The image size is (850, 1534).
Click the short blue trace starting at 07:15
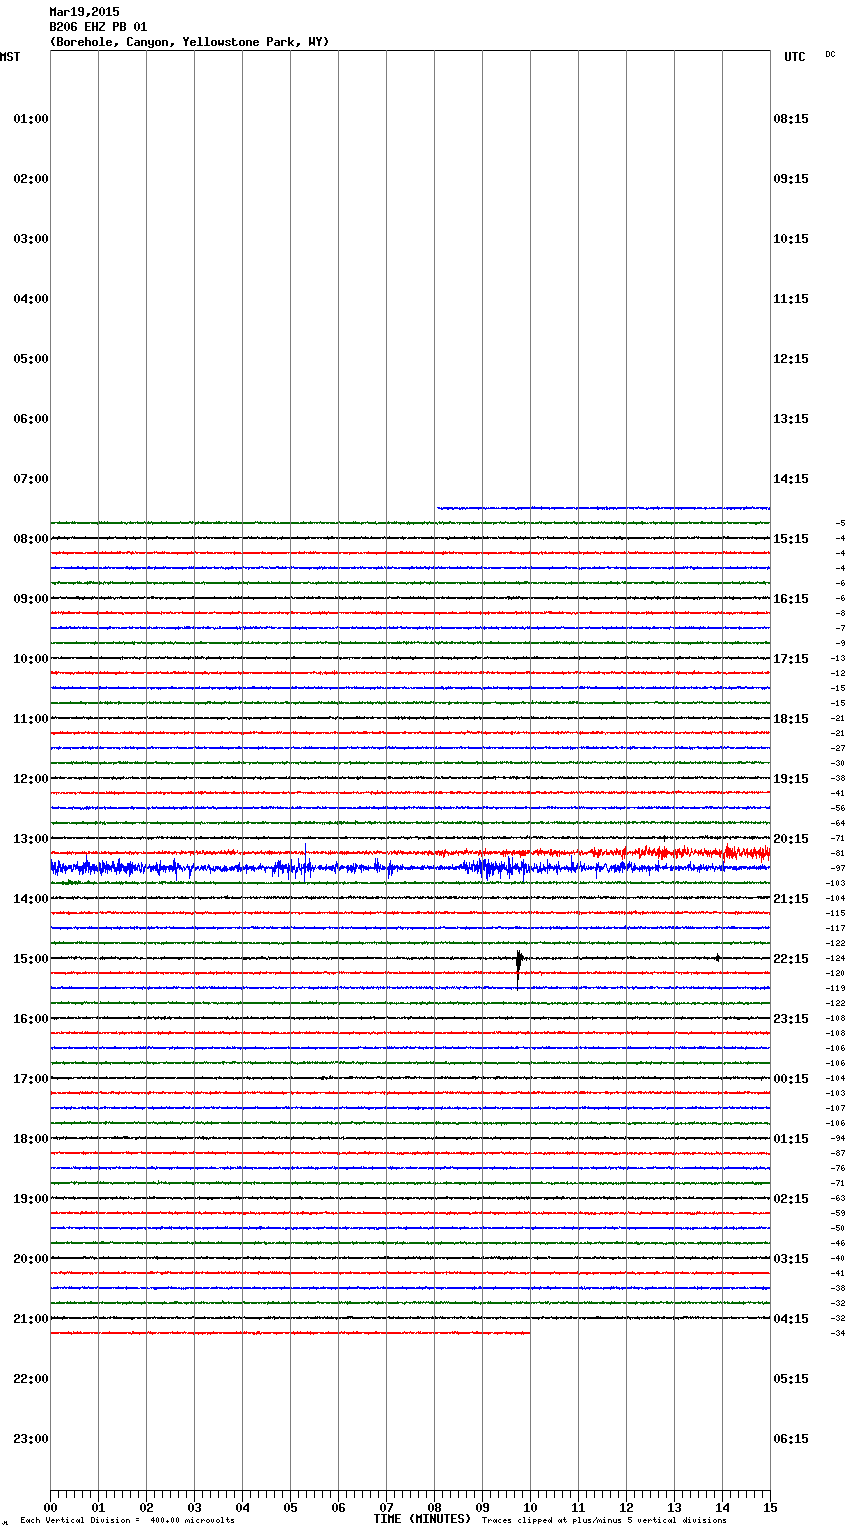pyautogui.click(x=602, y=508)
